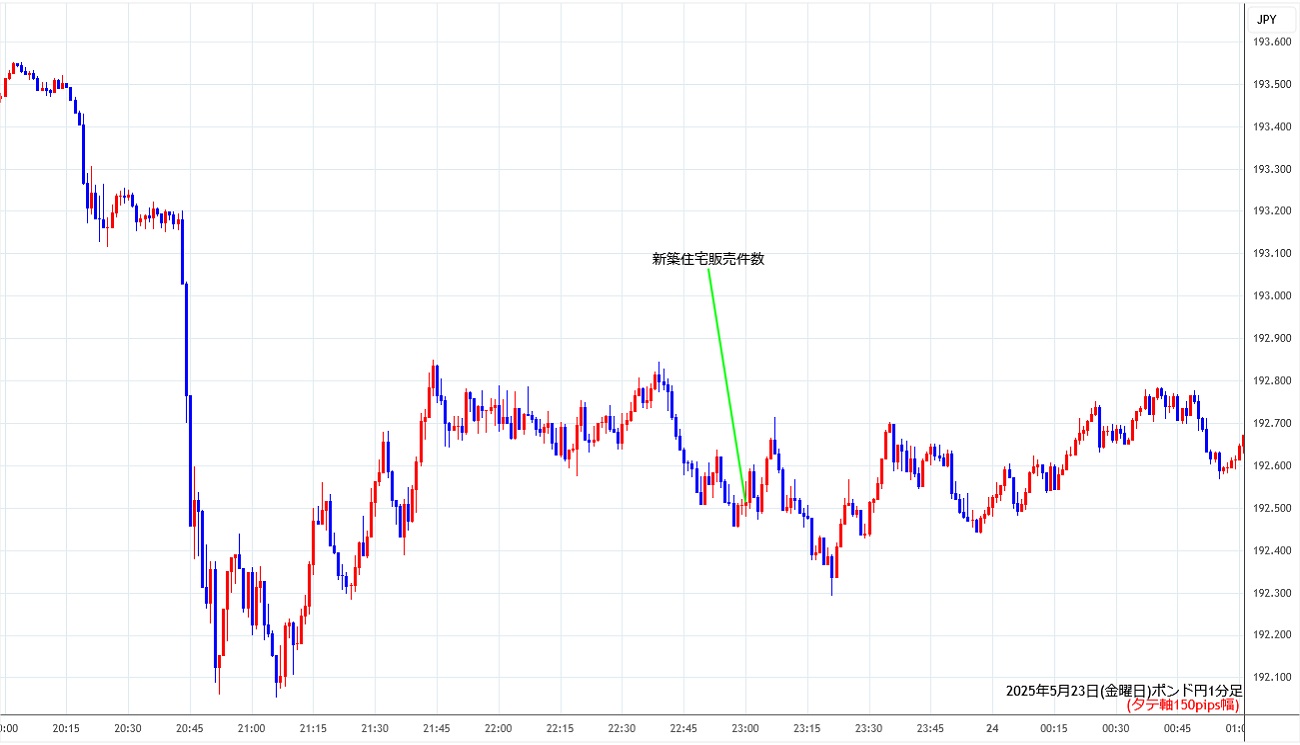Select the 新築住宅販売件数 annotation label
This screenshot has height=745, width=1300.
click(708, 259)
